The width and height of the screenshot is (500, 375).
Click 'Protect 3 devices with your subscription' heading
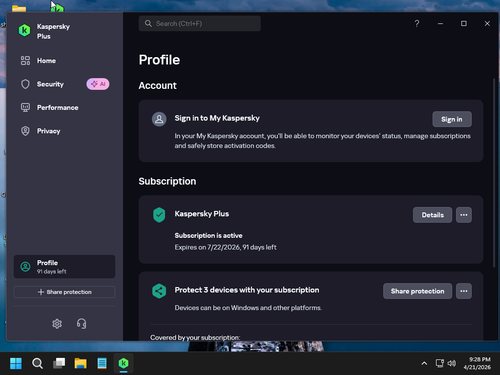247,290
